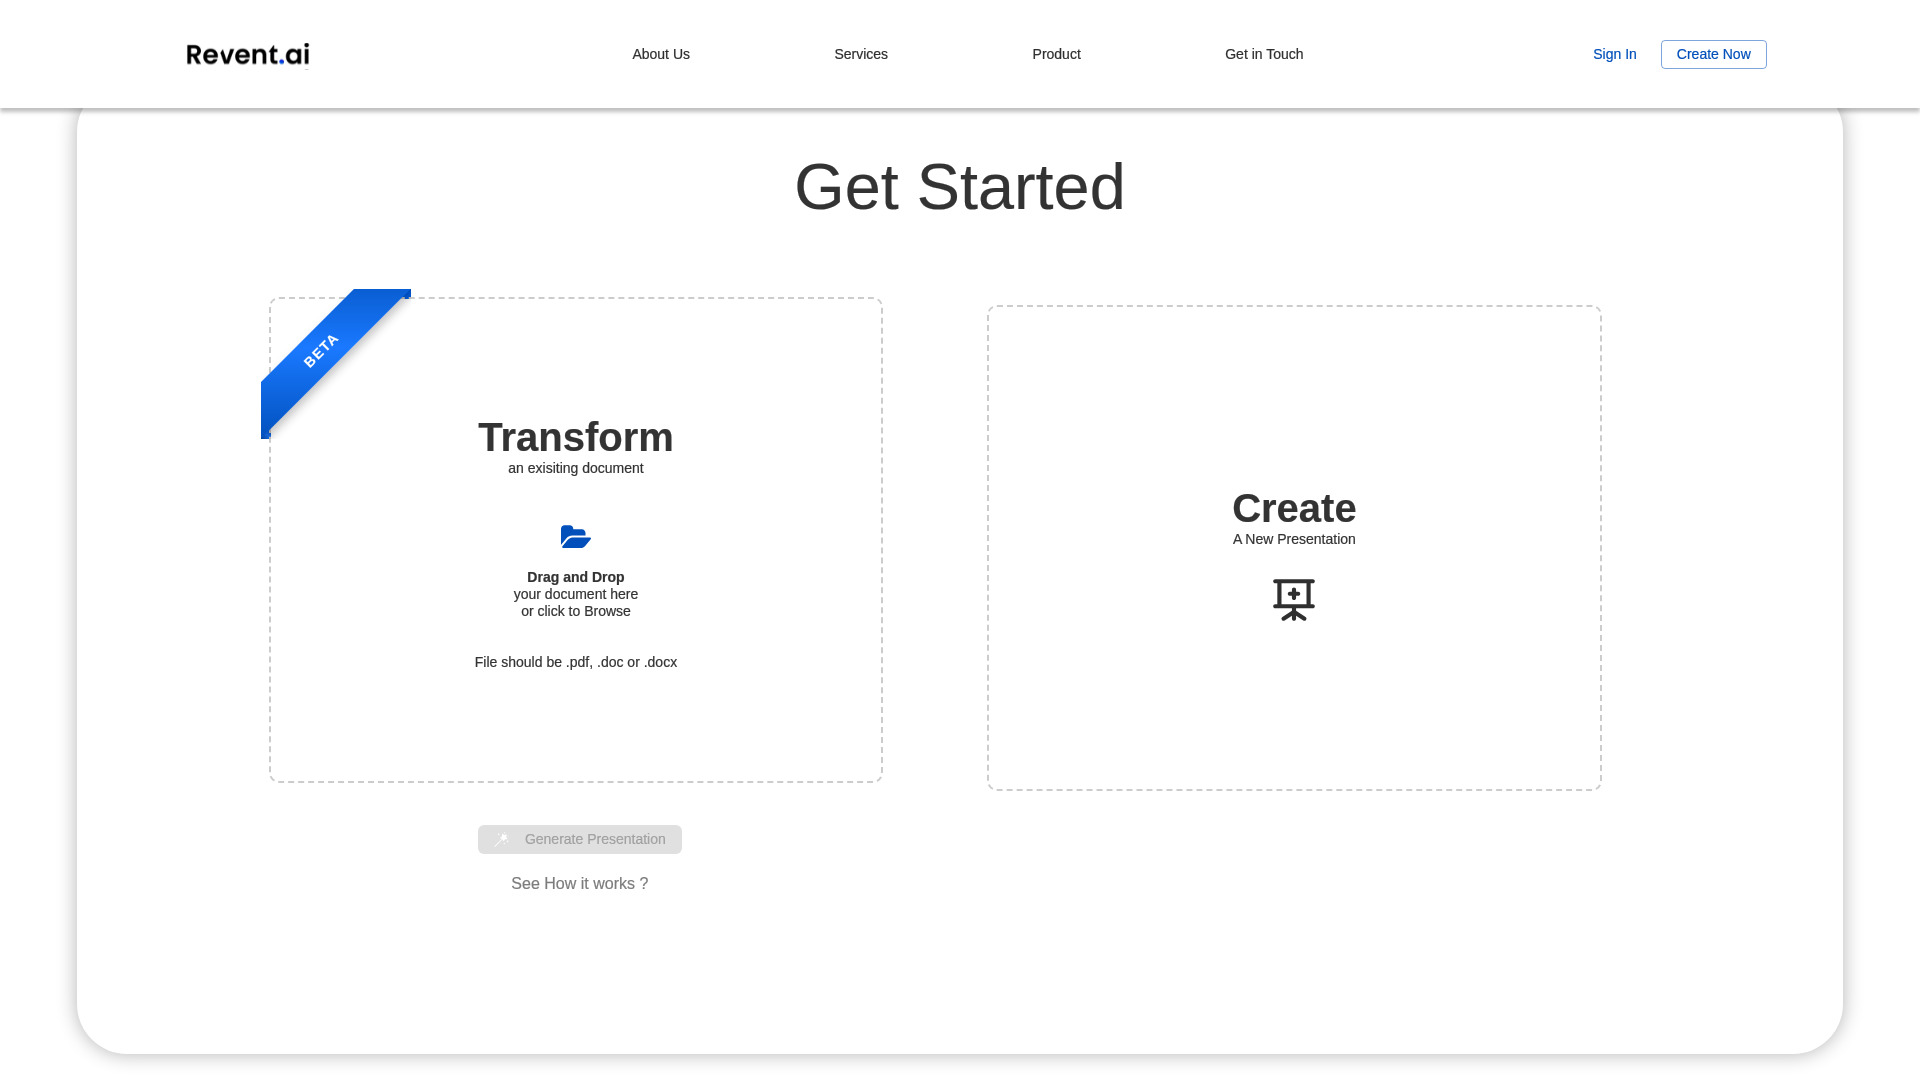Image resolution: width=1920 pixels, height=1080 pixels.
Task: Click the Generate Presentation button
Action: [x=580, y=839]
